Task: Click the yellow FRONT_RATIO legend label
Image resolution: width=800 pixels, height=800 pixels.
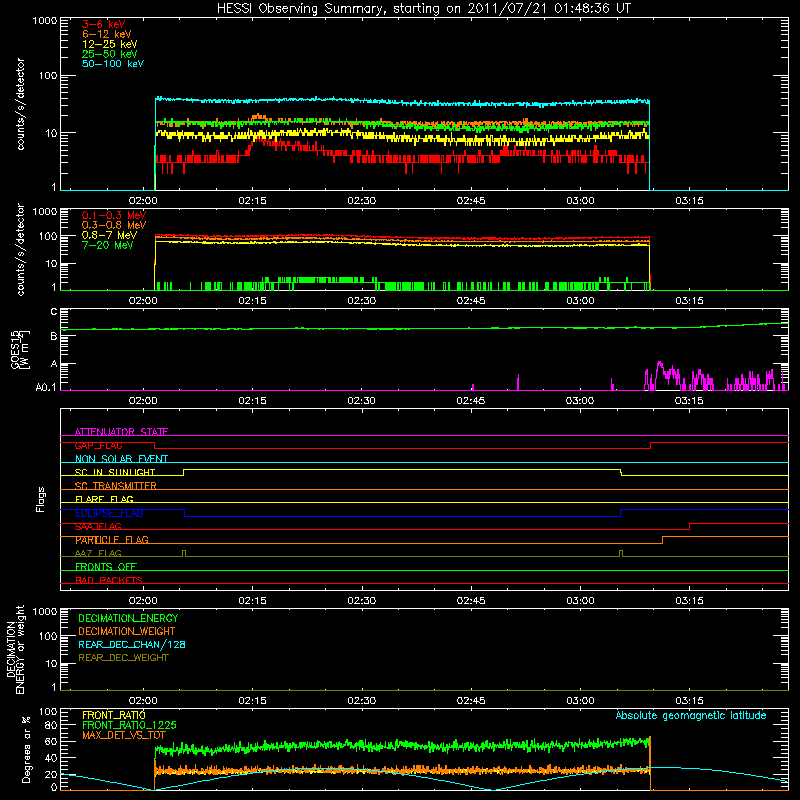Action: (114, 715)
